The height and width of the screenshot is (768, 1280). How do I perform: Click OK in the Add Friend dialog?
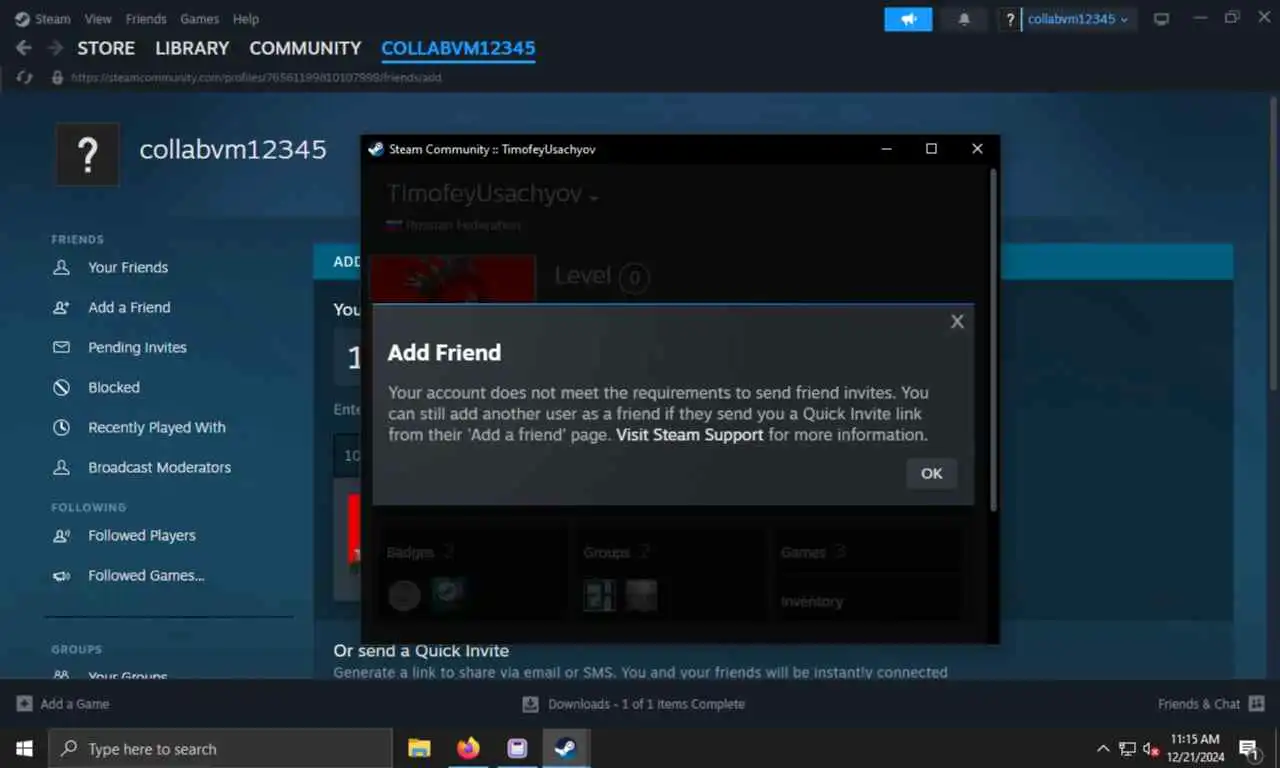click(931, 473)
